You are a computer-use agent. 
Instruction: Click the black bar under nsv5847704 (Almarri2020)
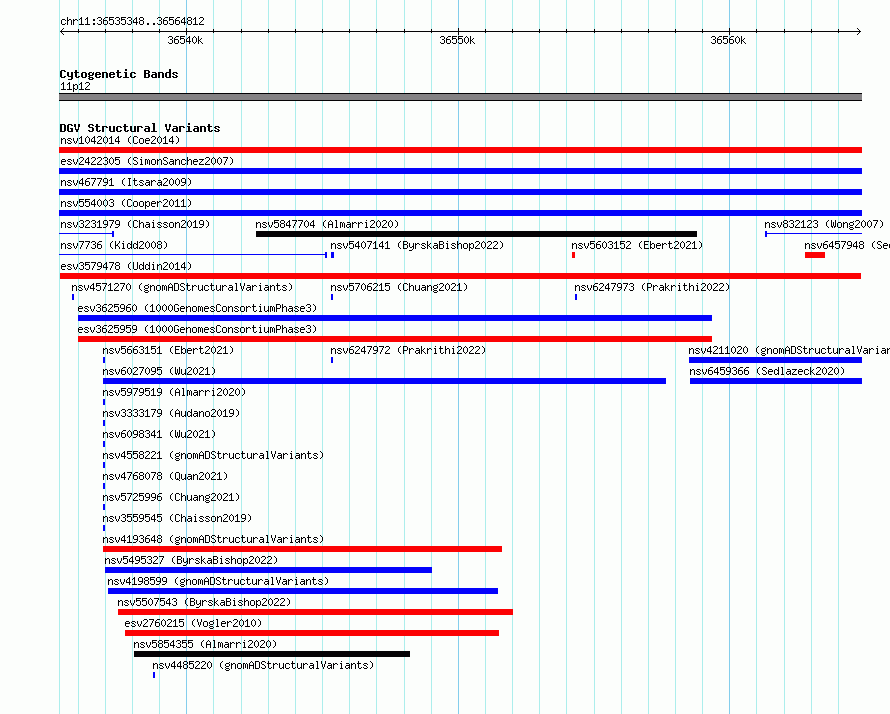pyautogui.click(x=476, y=234)
